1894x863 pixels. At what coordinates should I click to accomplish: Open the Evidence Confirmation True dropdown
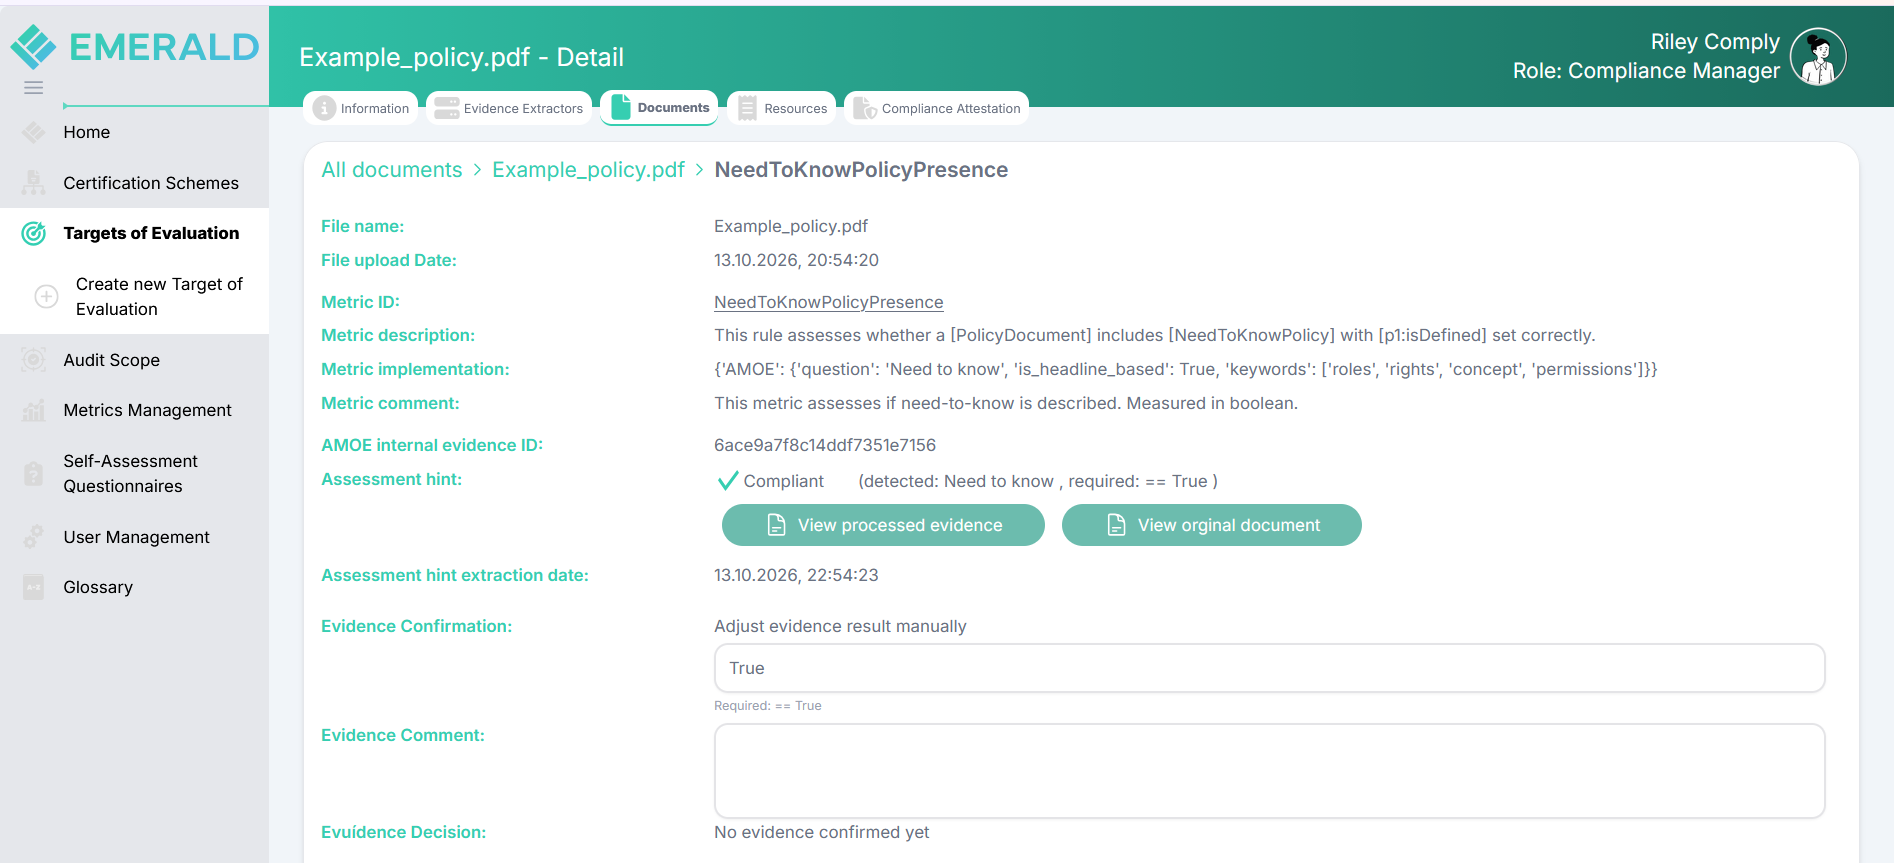(x=1269, y=668)
